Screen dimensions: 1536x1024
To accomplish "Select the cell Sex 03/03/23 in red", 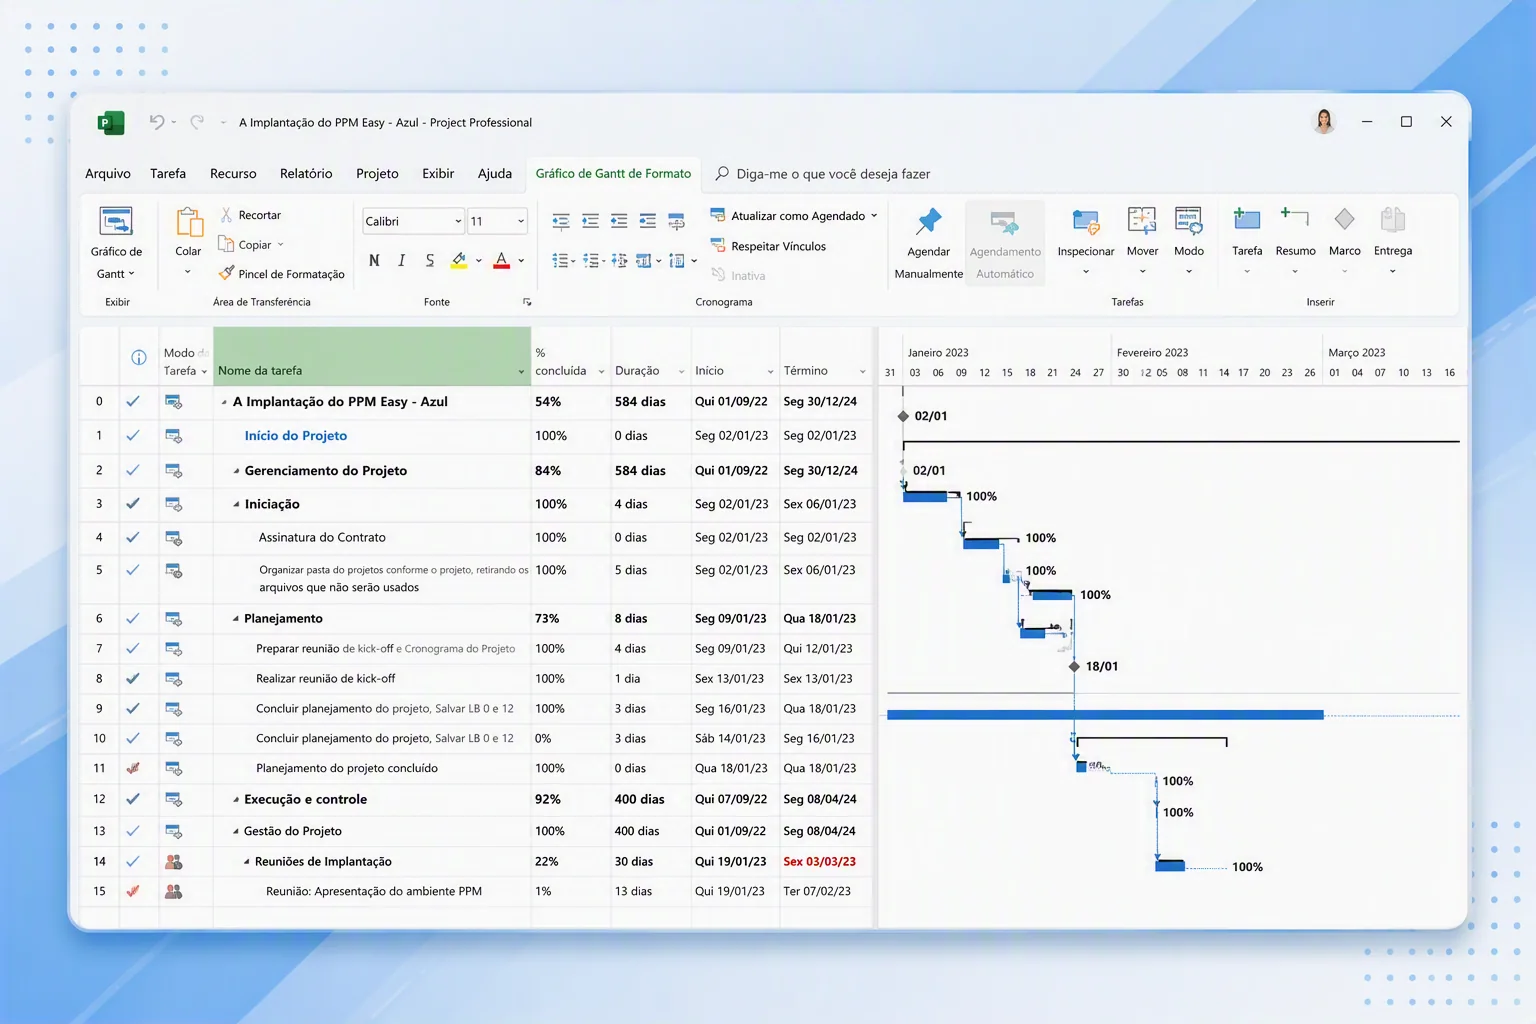I will tap(820, 862).
